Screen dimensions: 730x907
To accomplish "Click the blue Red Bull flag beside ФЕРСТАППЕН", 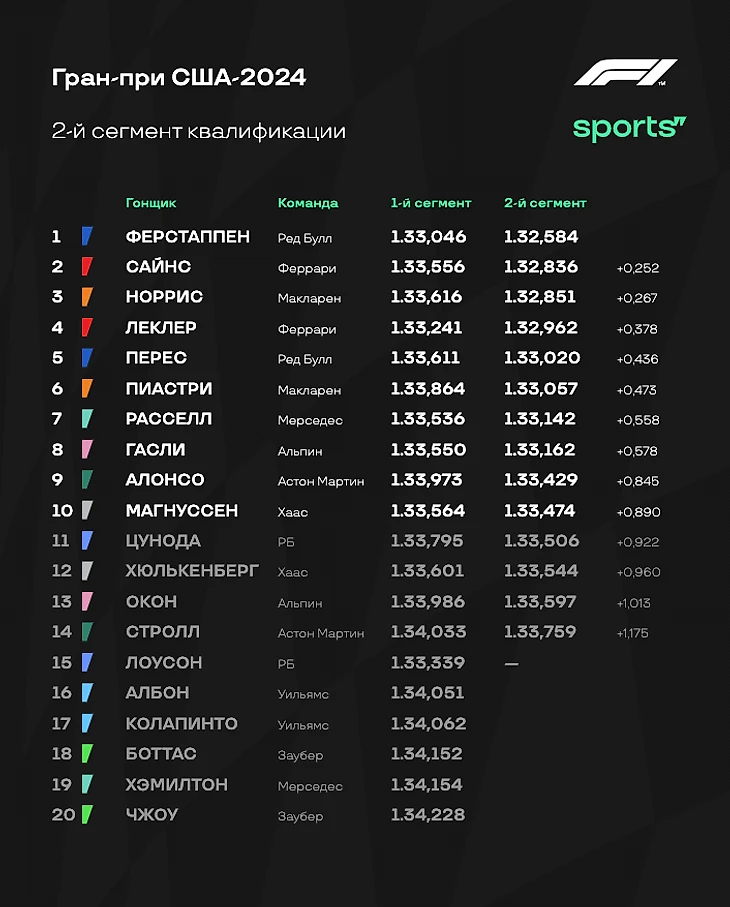I will (x=87, y=237).
